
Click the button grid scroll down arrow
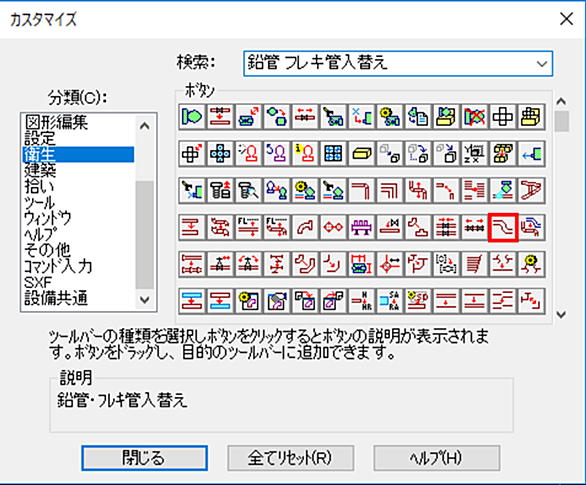point(561,315)
